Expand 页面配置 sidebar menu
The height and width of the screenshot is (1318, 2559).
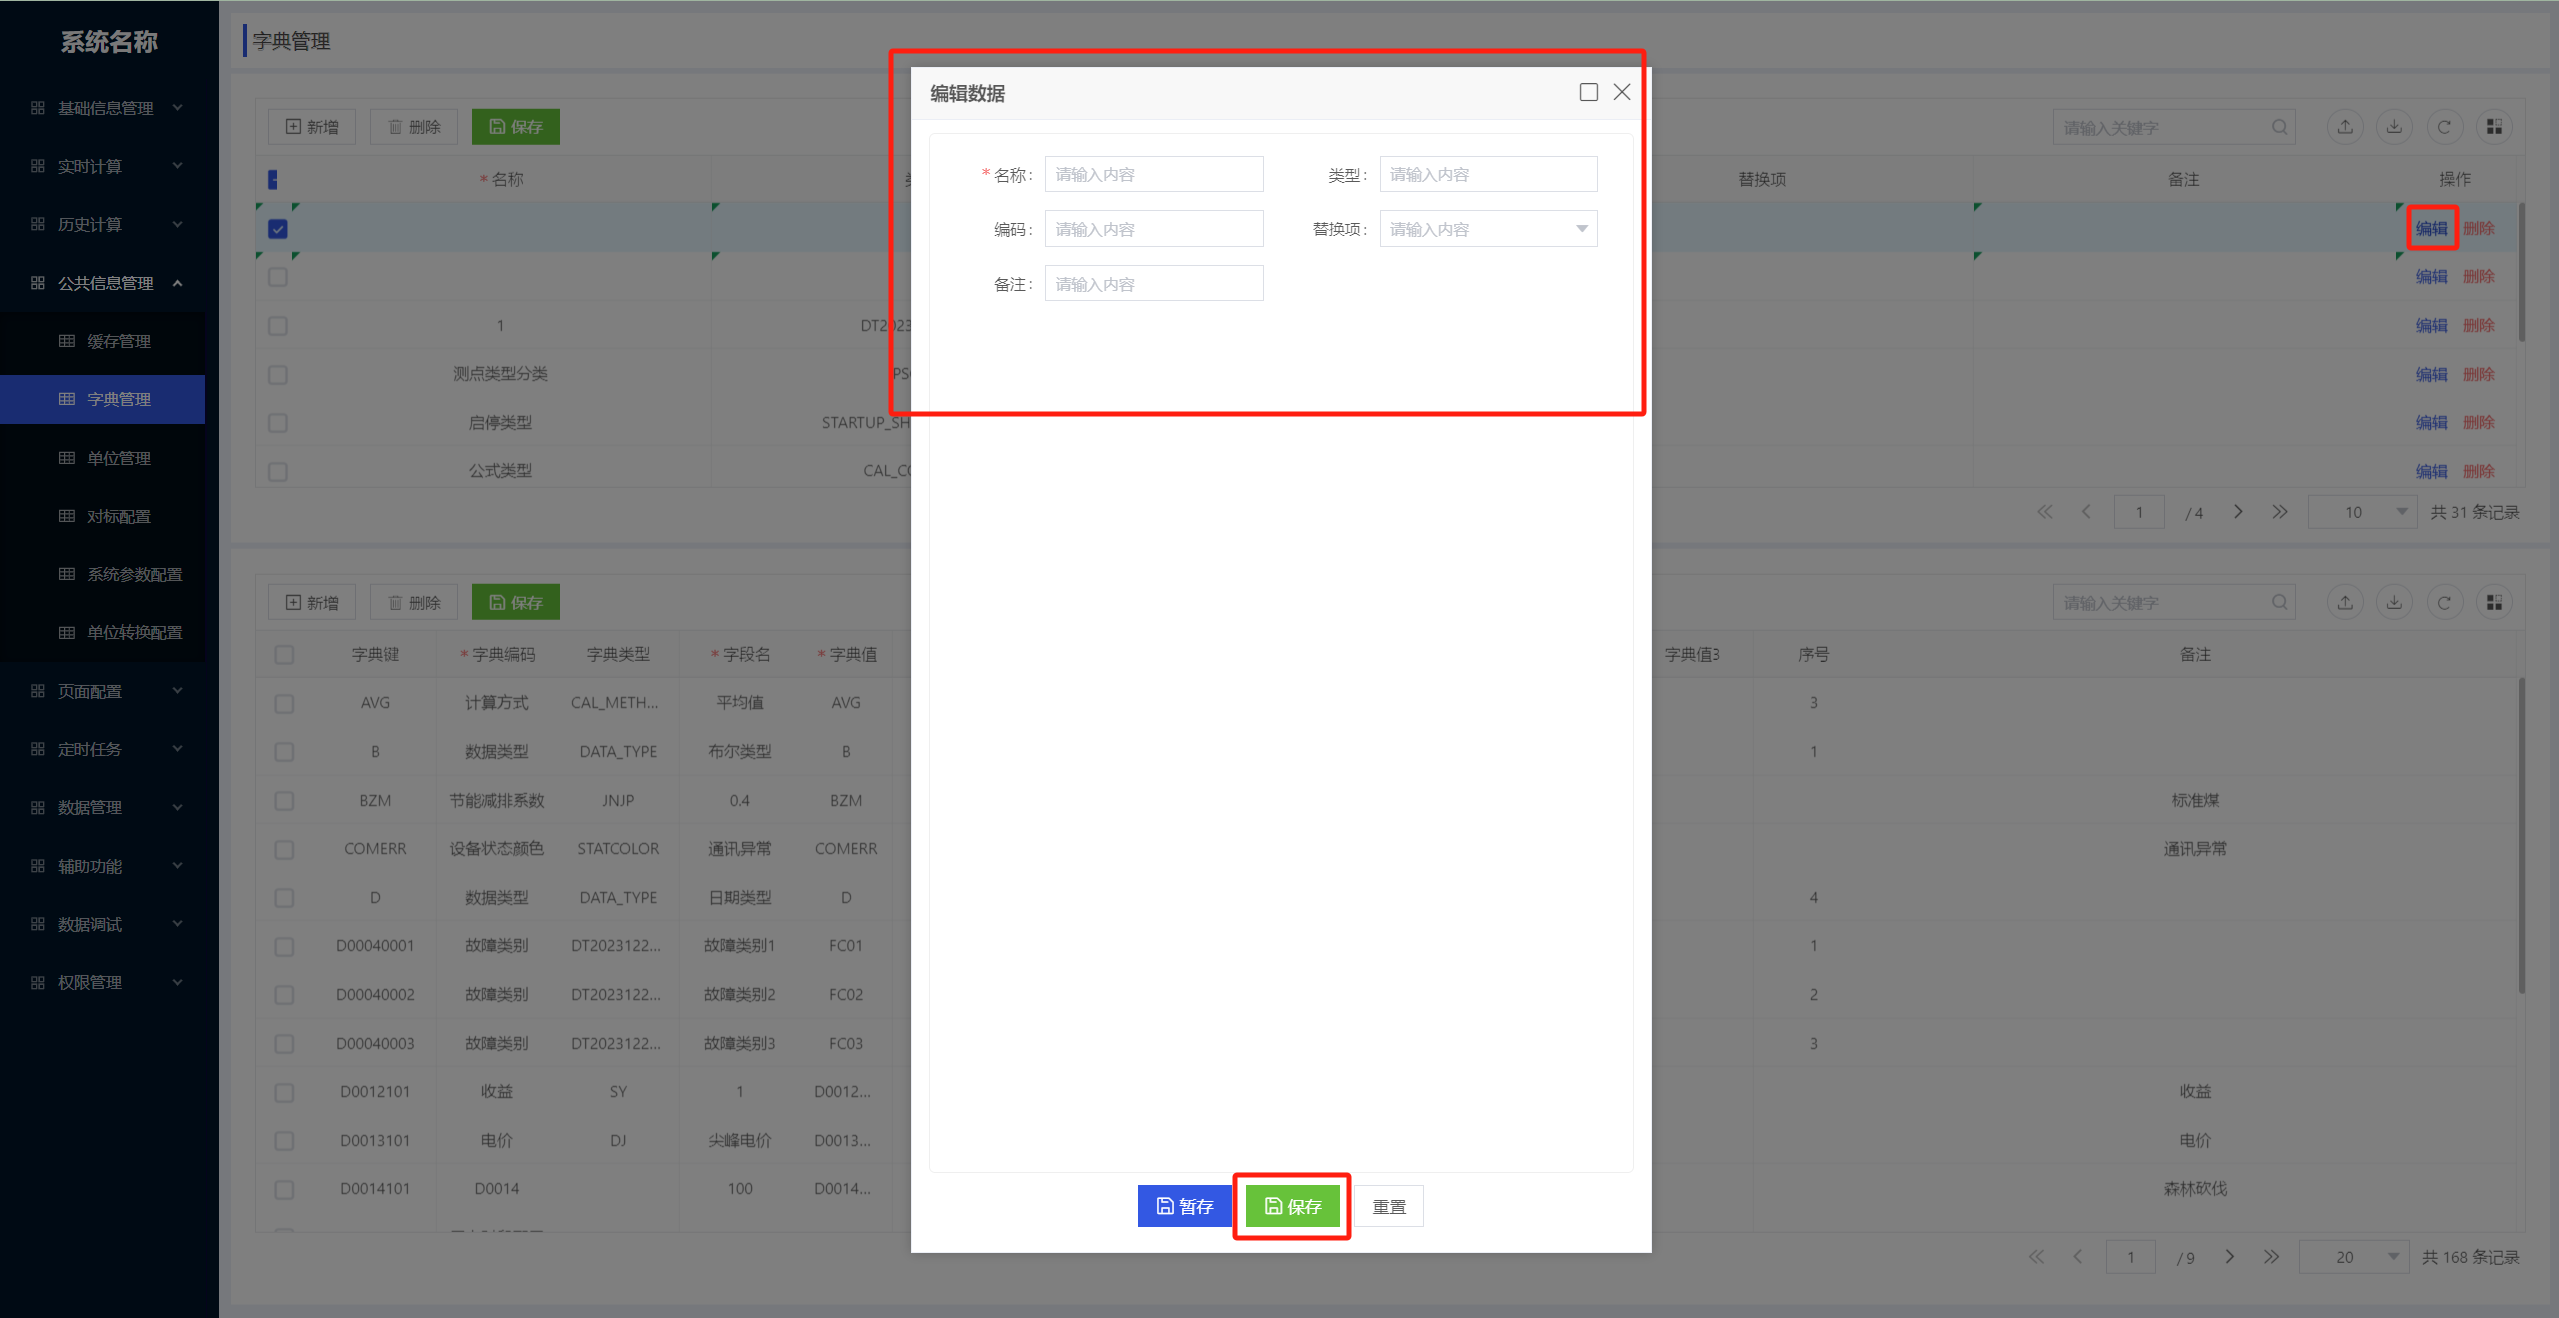click(x=107, y=691)
